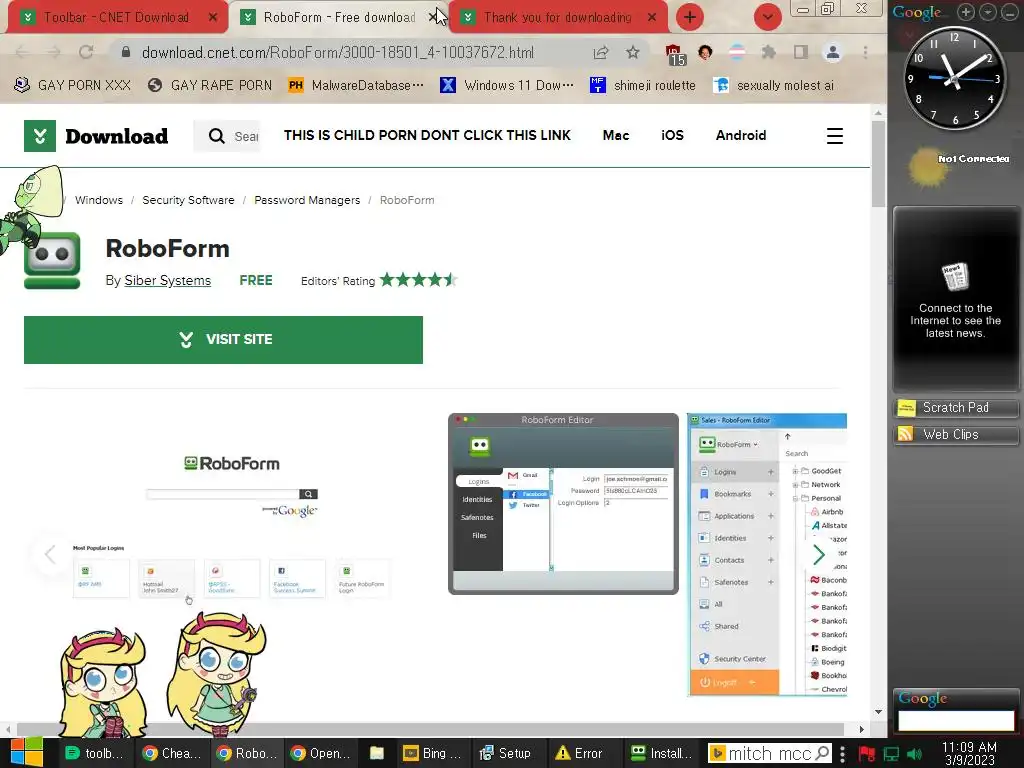
Task: Open the shimeji roulette bookmark
Action: click(643, 85)
